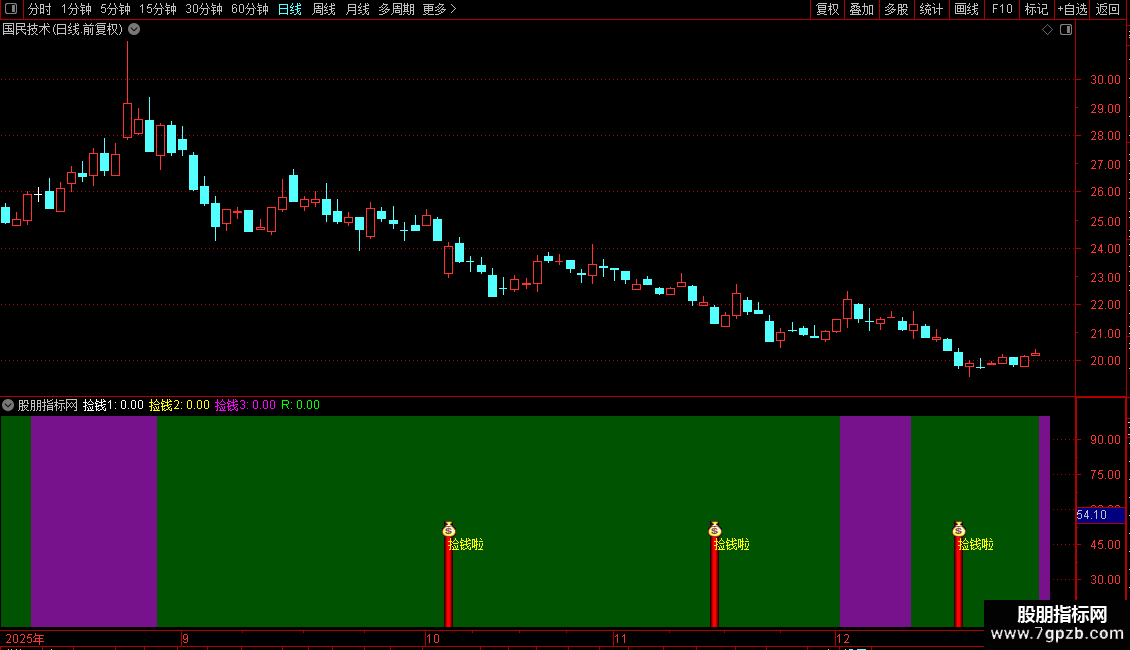Click the 25.00 price axis label
This screenshot has height=650, width=1130.
[x=1105, y=221]
